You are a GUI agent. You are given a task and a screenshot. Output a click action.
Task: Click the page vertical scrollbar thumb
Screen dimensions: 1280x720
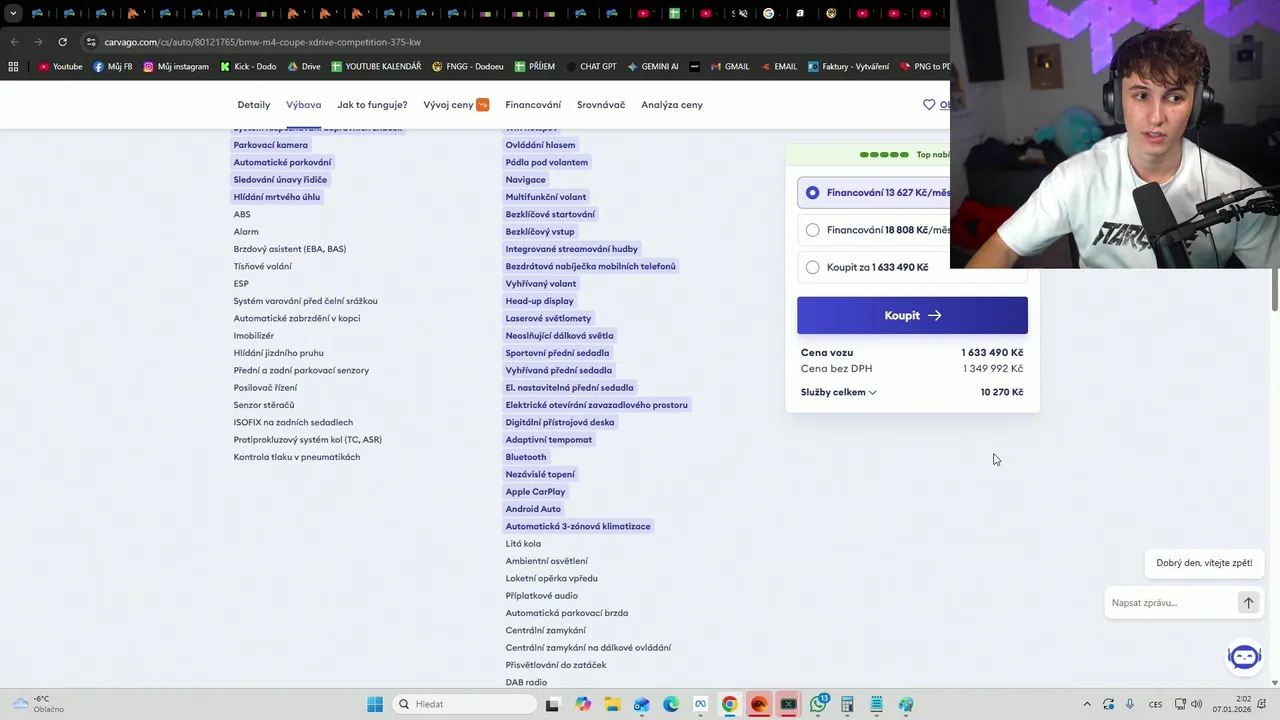pyautogui.click(x=1274, y=290)
